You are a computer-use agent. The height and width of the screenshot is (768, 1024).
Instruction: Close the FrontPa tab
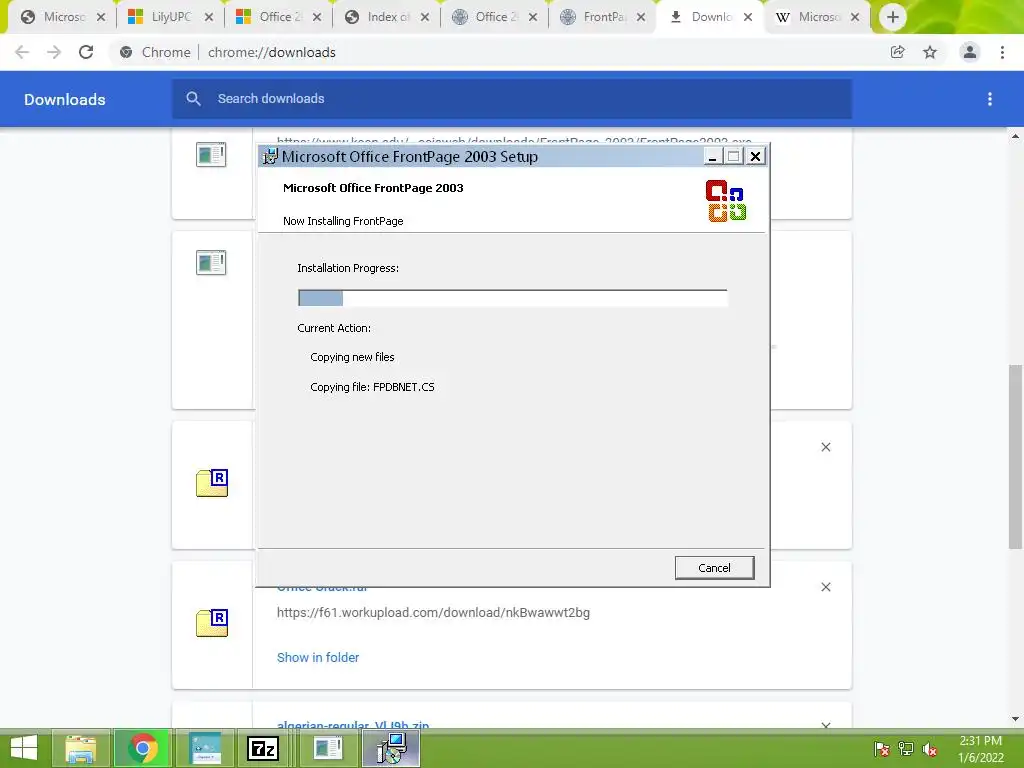[x=641, y=17]
